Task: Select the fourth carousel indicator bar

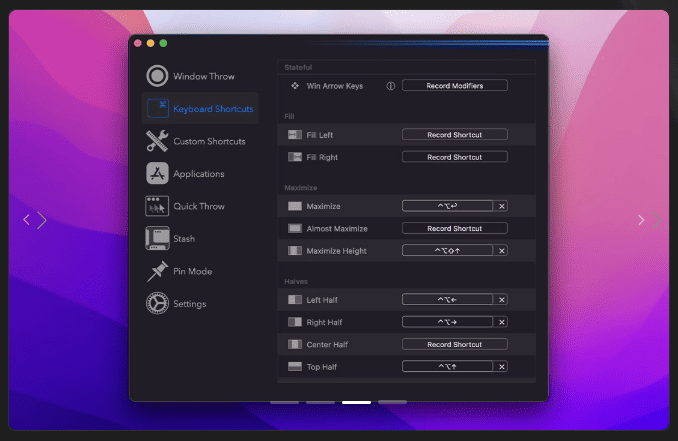Action: pos(392,403)
